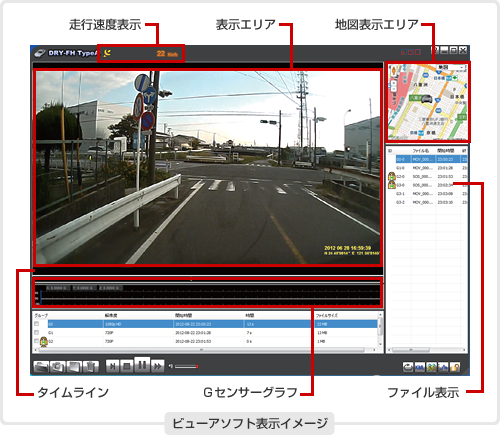Click the file list's horizontal scrollbar thumb
This screenshot has height=435, width=500.
(x=411, y=350)
